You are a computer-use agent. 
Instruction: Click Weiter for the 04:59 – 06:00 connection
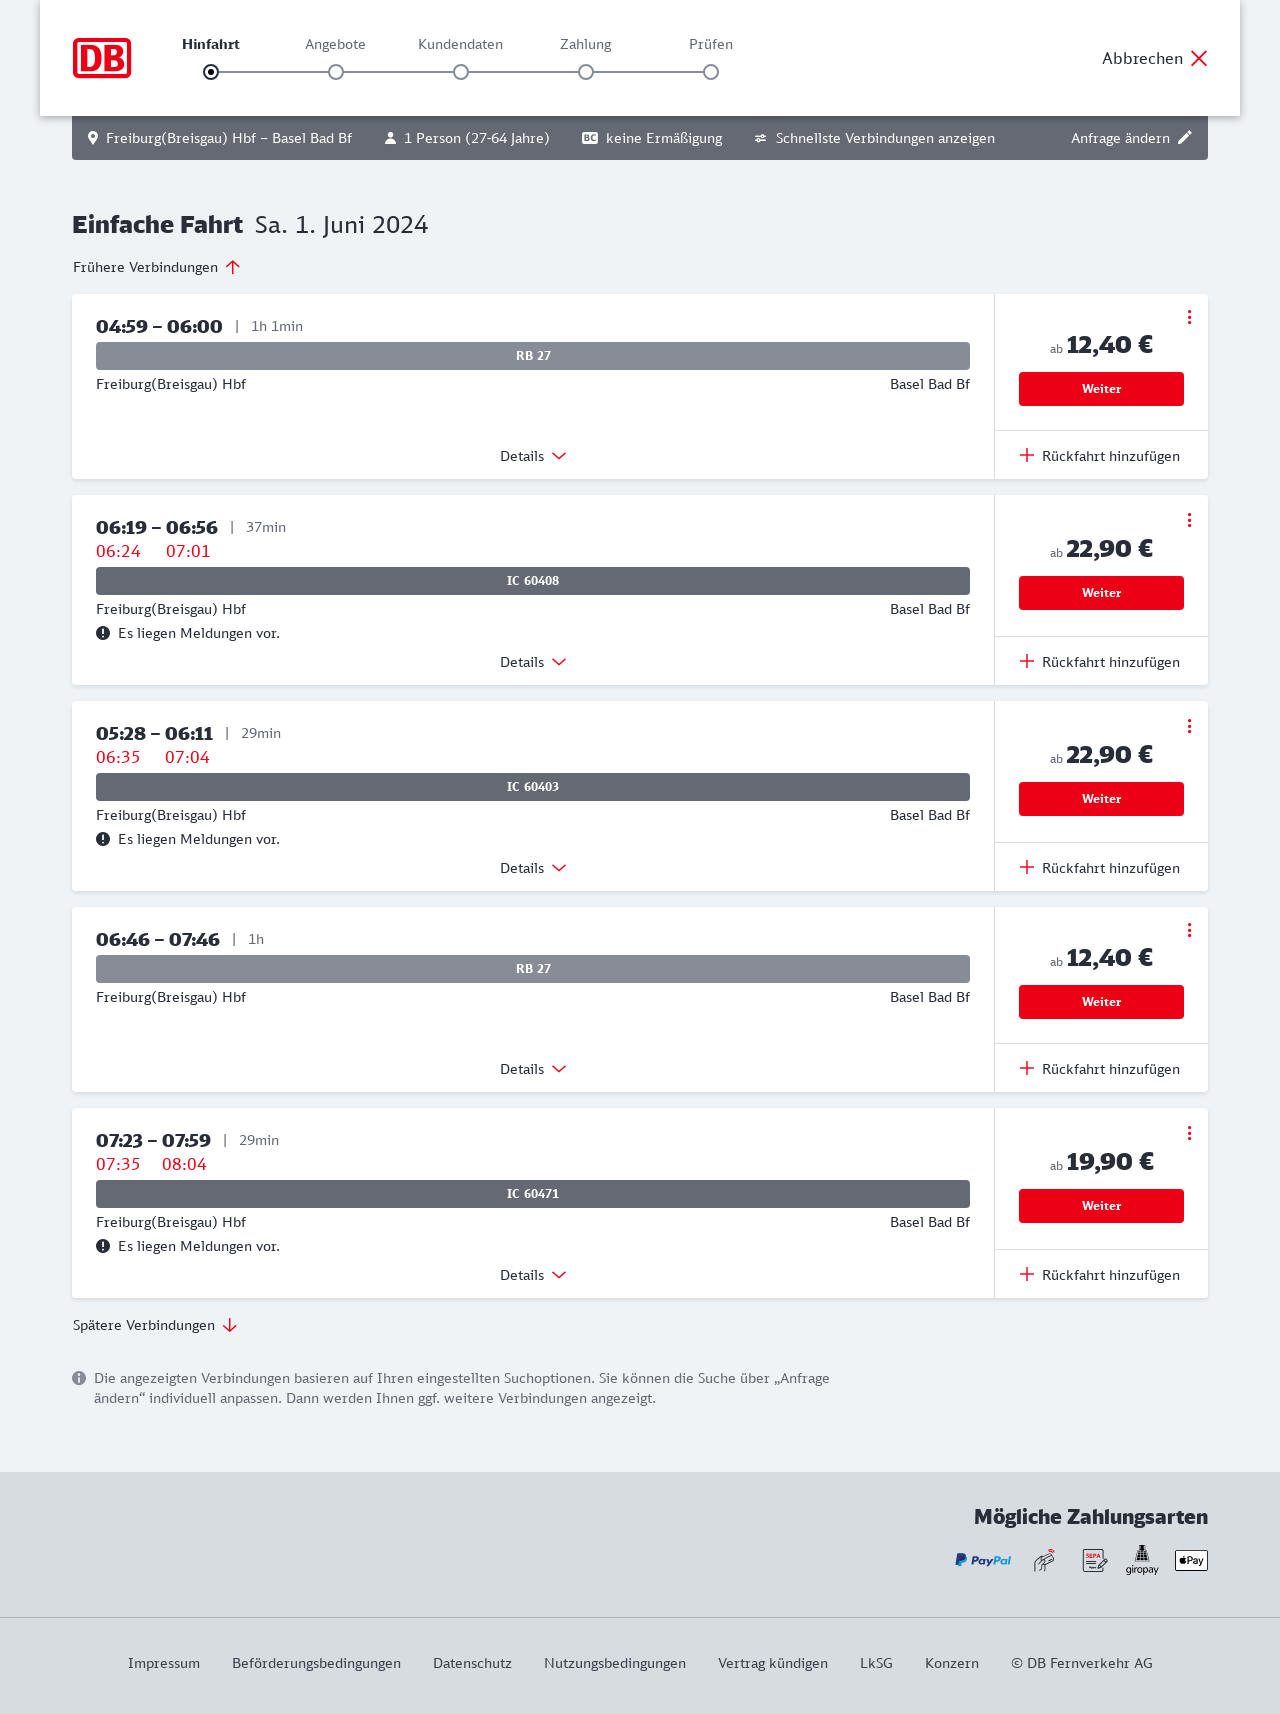(1101, 389)
